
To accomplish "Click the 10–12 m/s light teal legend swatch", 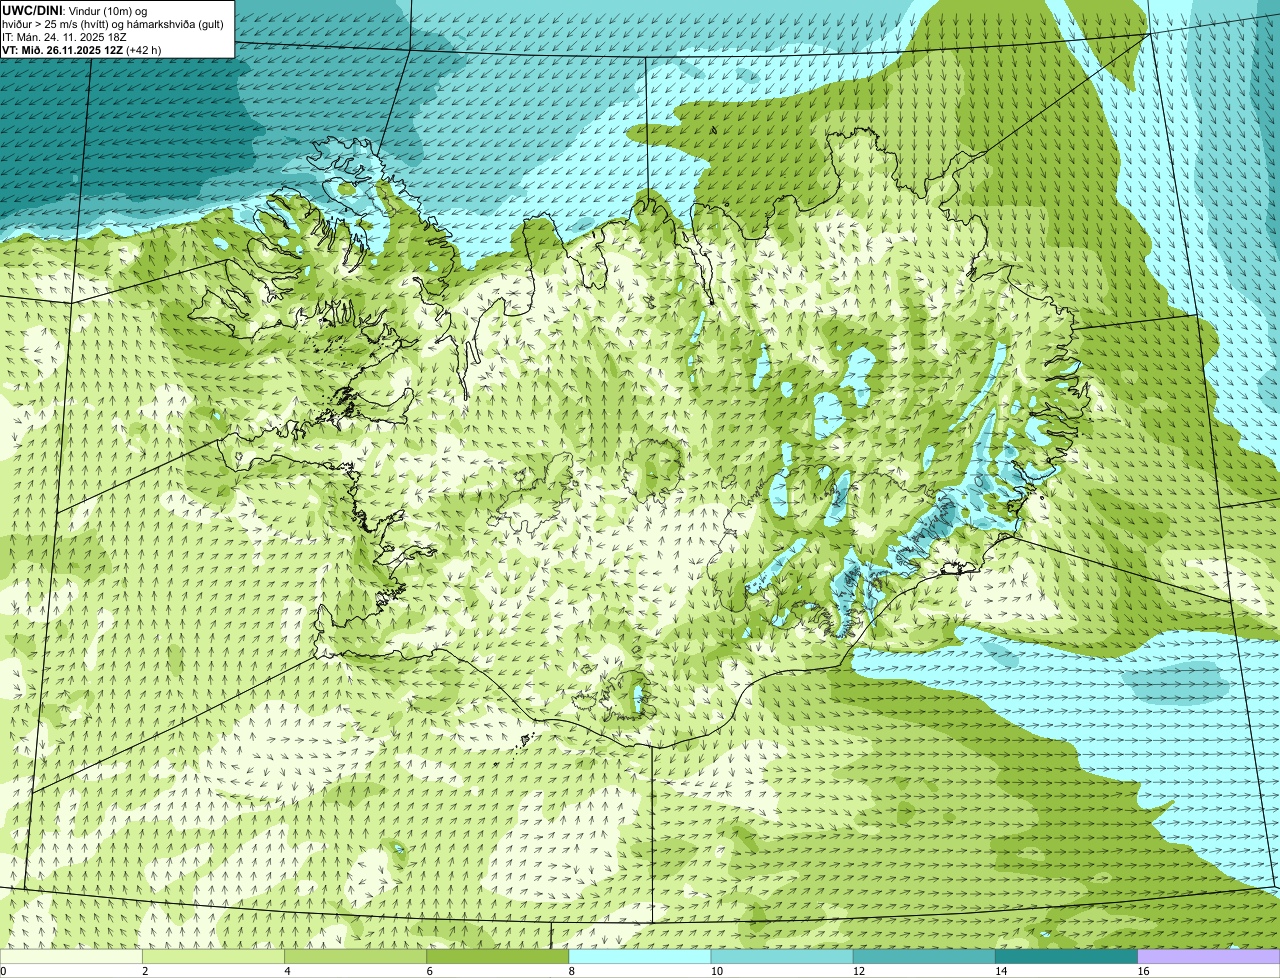I will tap(782, 956).
